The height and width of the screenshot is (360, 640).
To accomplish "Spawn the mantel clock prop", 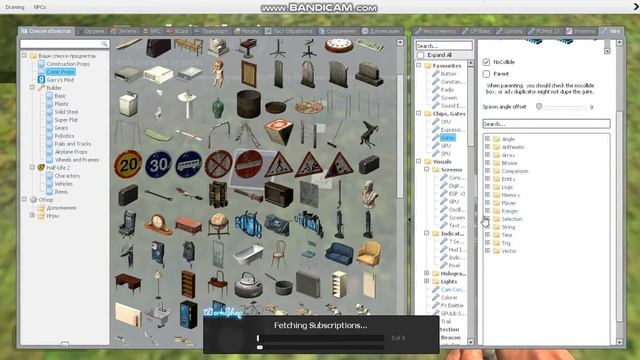I will [158, 225].
